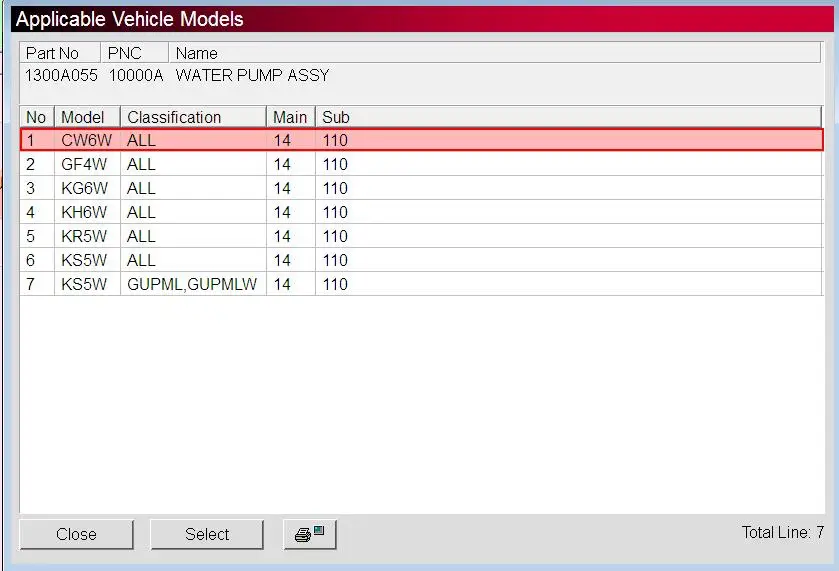The height and width of the screenshot is (571, 839).
Task: Click GUPML,GUPMLW classification cell
Action: click(192, 284)
